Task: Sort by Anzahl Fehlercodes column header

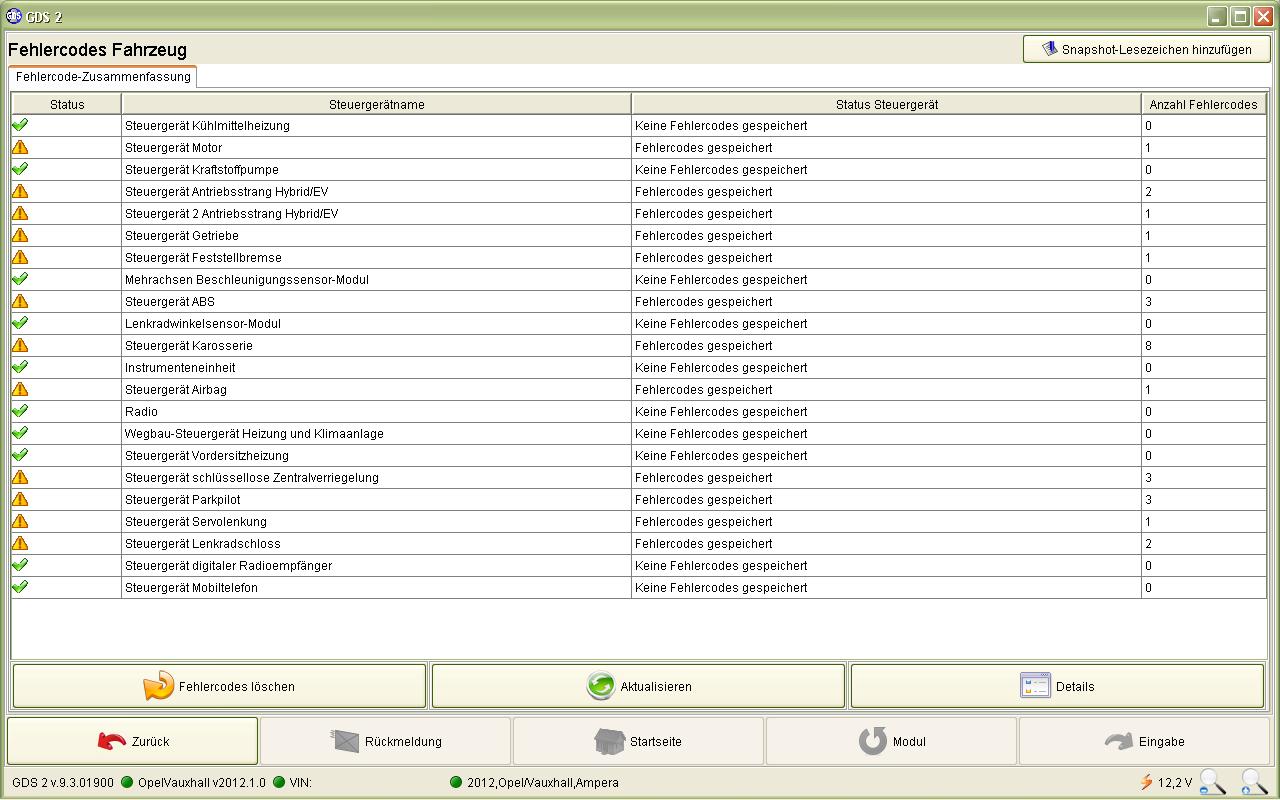Action: coord(1203,104)
